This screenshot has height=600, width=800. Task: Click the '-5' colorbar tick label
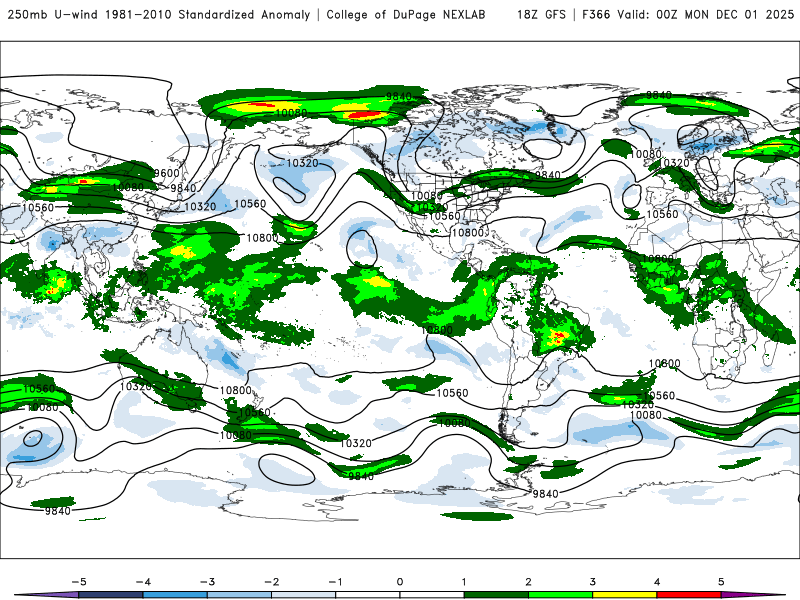[x=79, y=582]
